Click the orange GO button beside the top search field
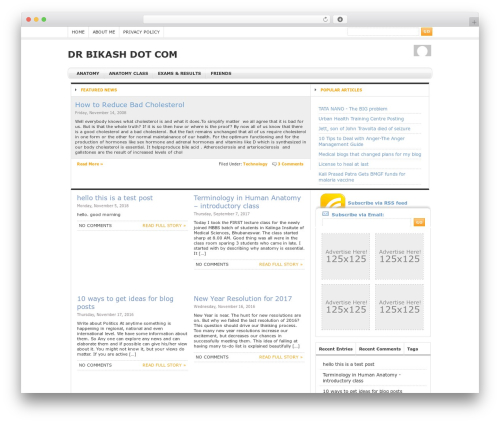Viewport: 500px width, 423px height. coord(426,32)
